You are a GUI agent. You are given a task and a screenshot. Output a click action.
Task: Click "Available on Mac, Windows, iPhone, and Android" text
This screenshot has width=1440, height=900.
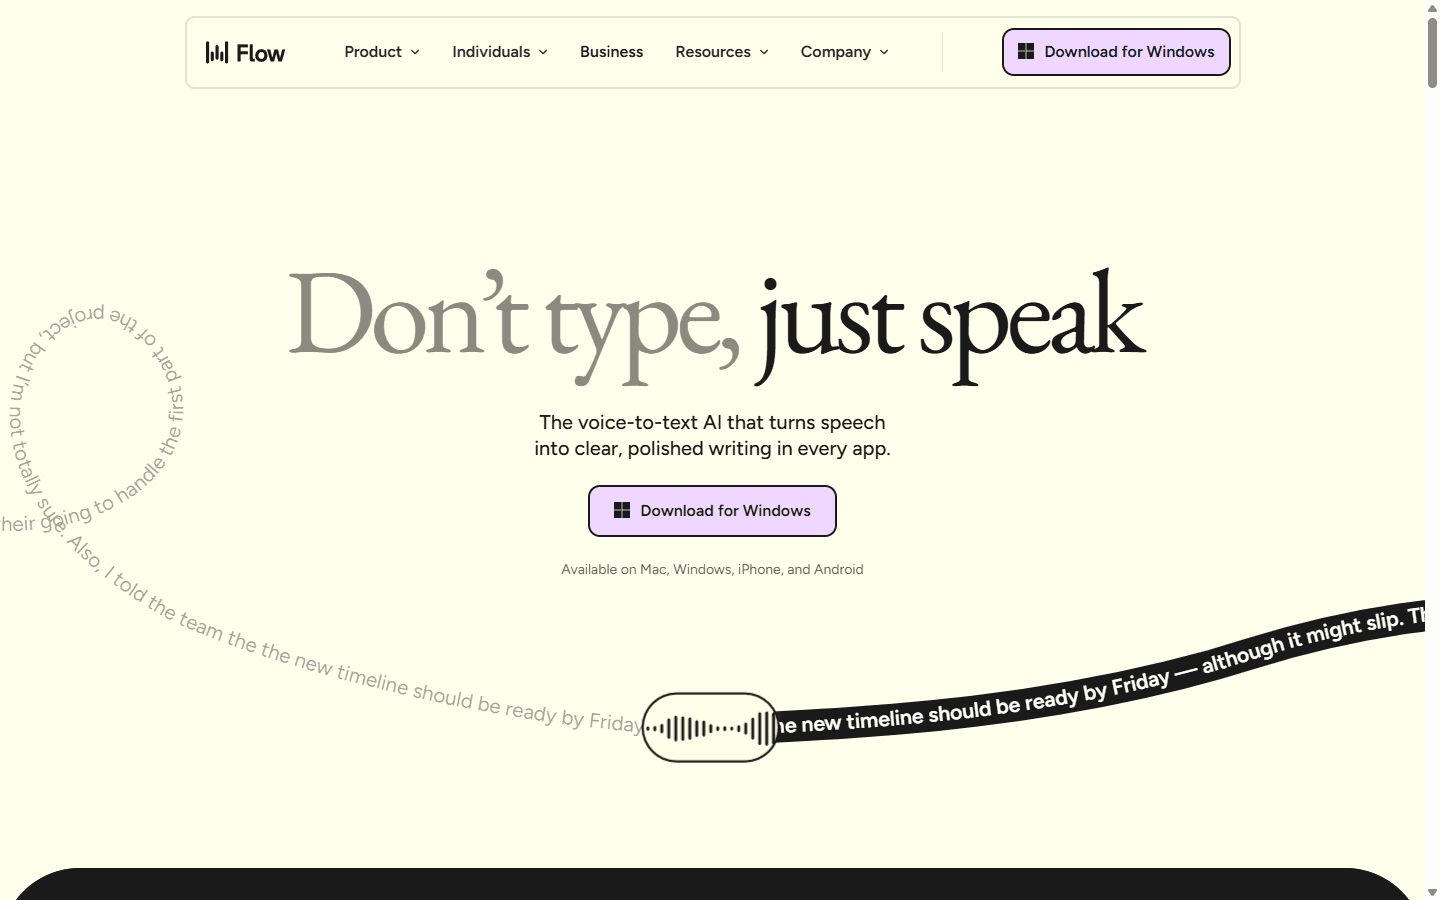712,569
